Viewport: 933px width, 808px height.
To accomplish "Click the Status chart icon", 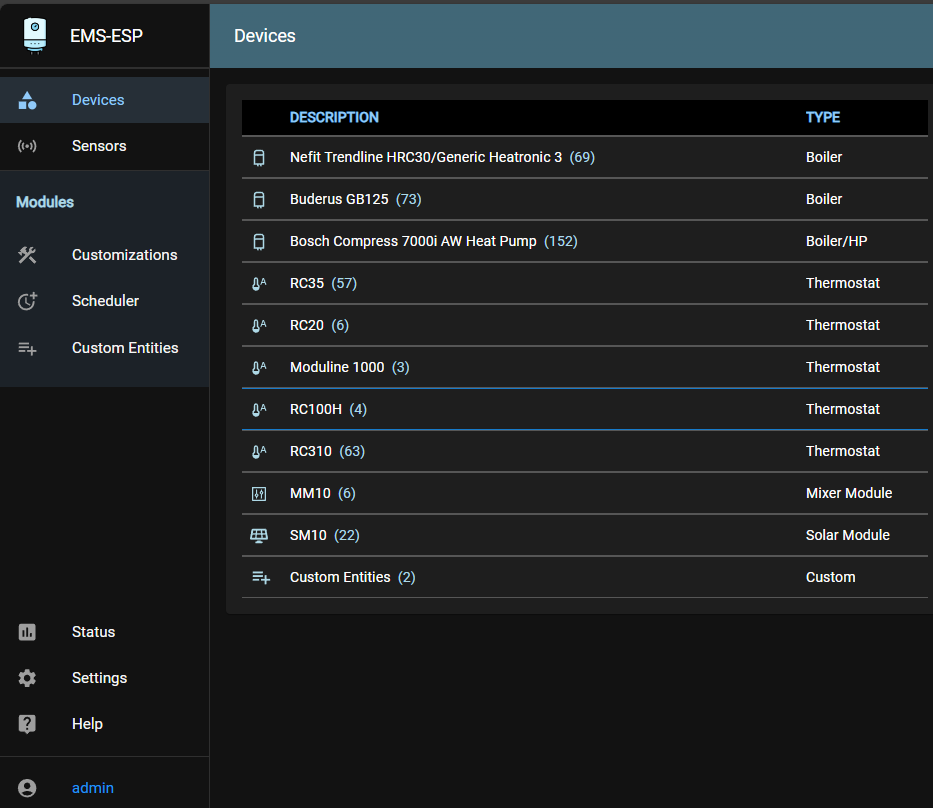I will click(27, 632).
